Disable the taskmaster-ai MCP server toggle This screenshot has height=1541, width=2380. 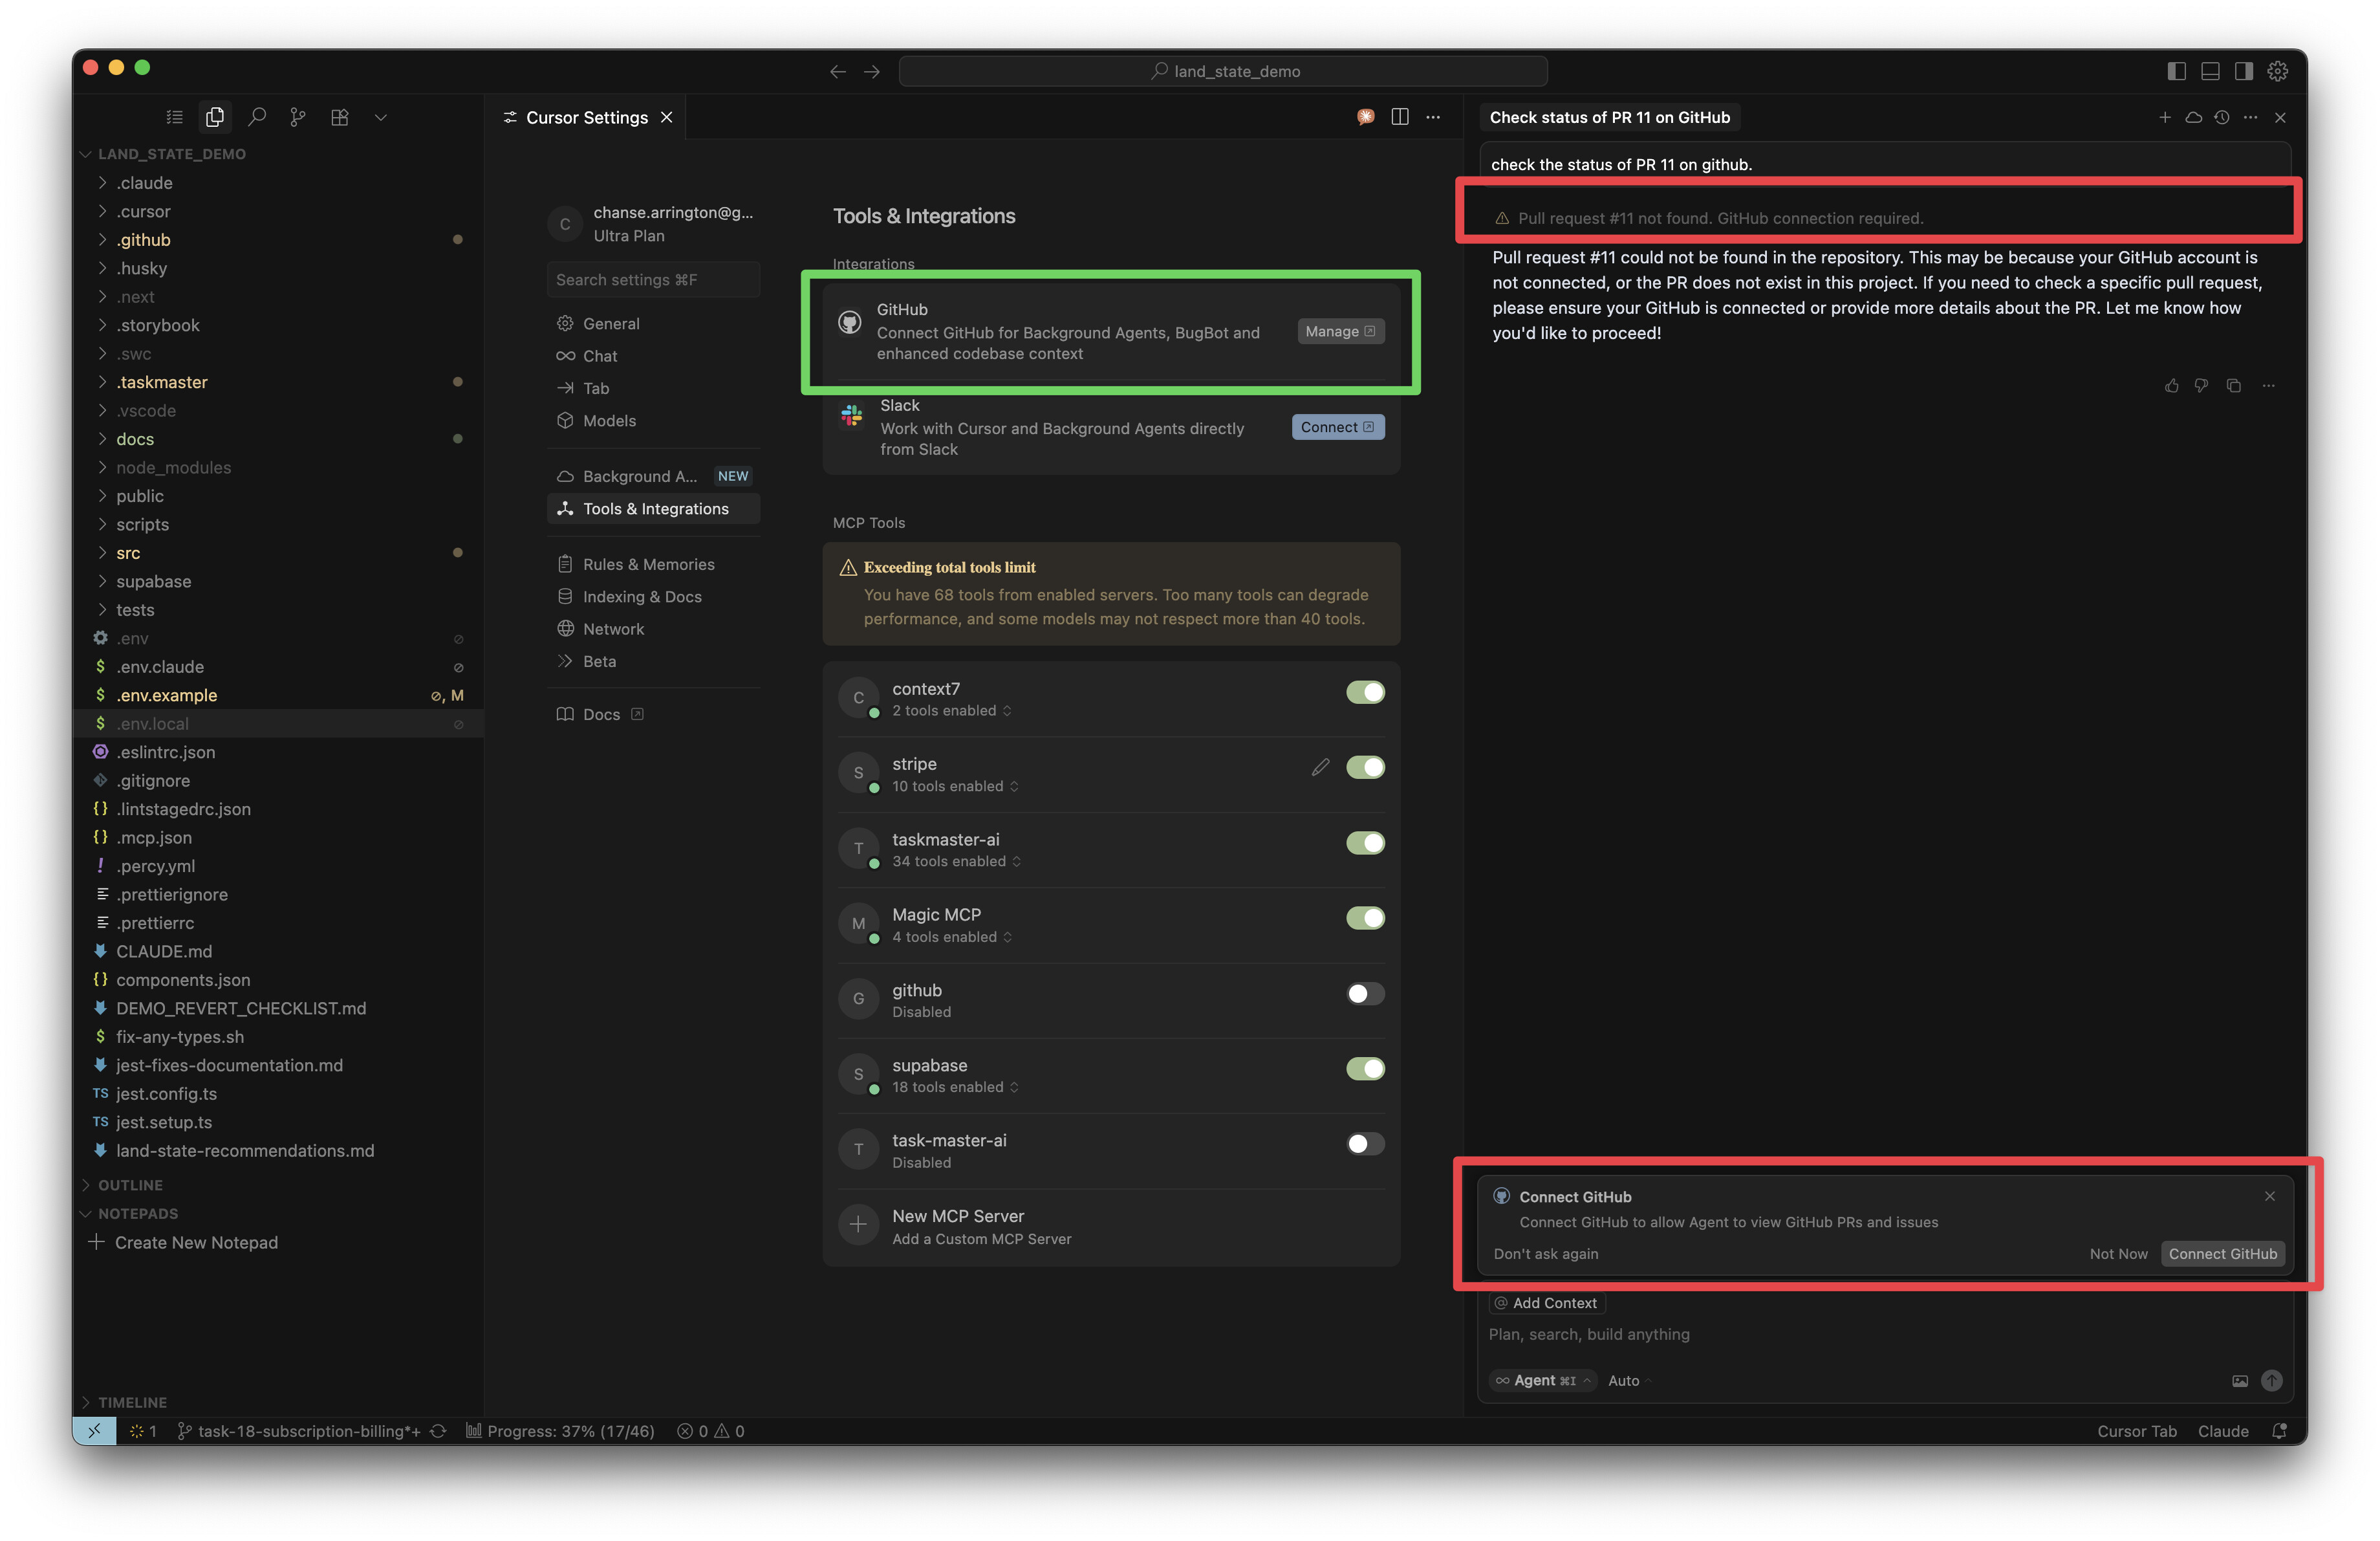1365,843
